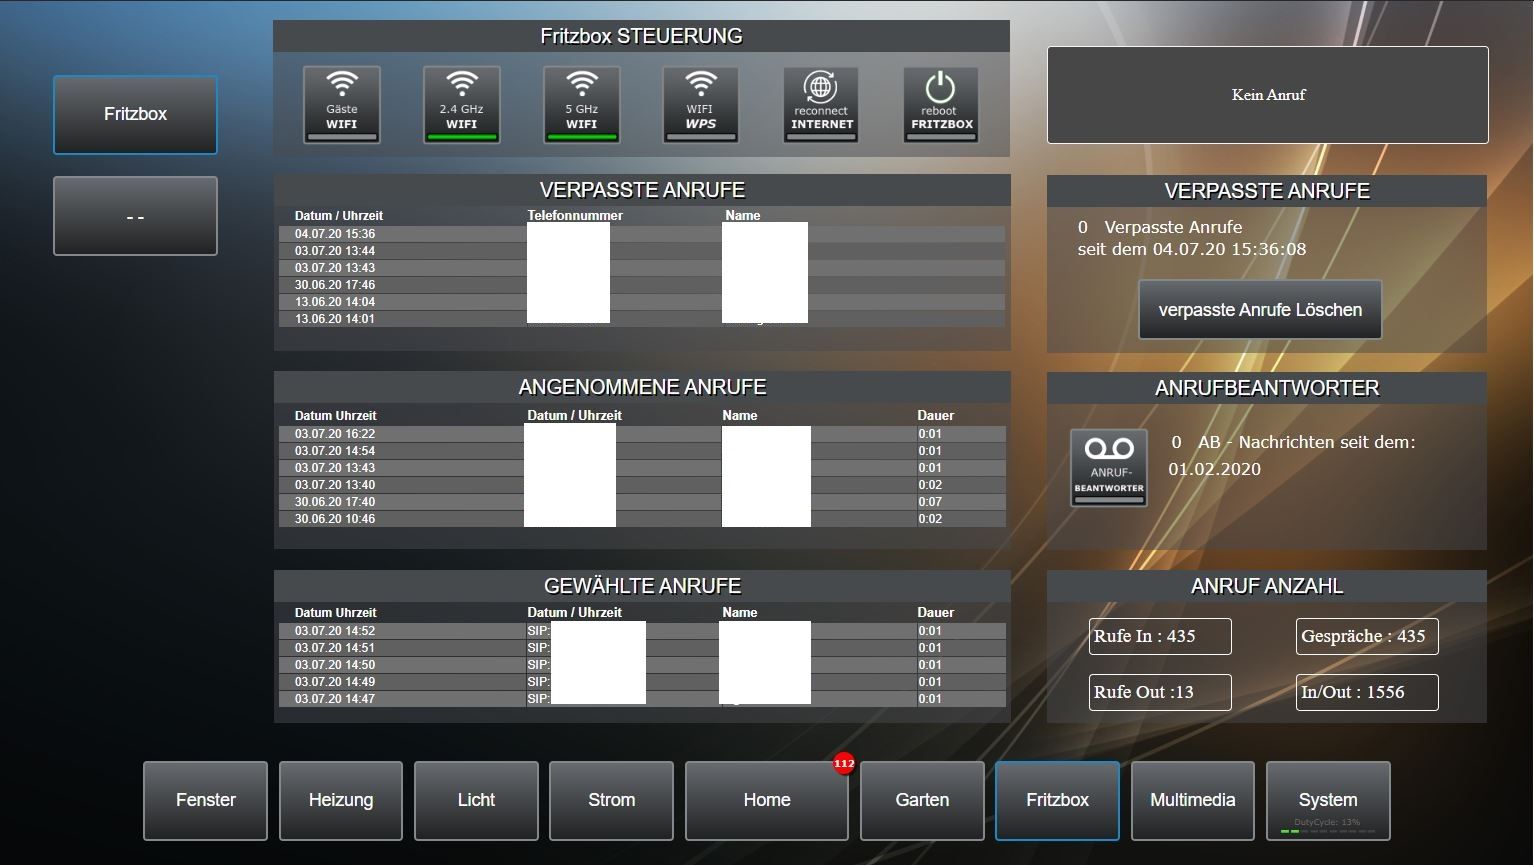The width and height of the screenshot is (1534, 865).
Task: Click the reconnect INTERNET icon
Action: point(821,105)
